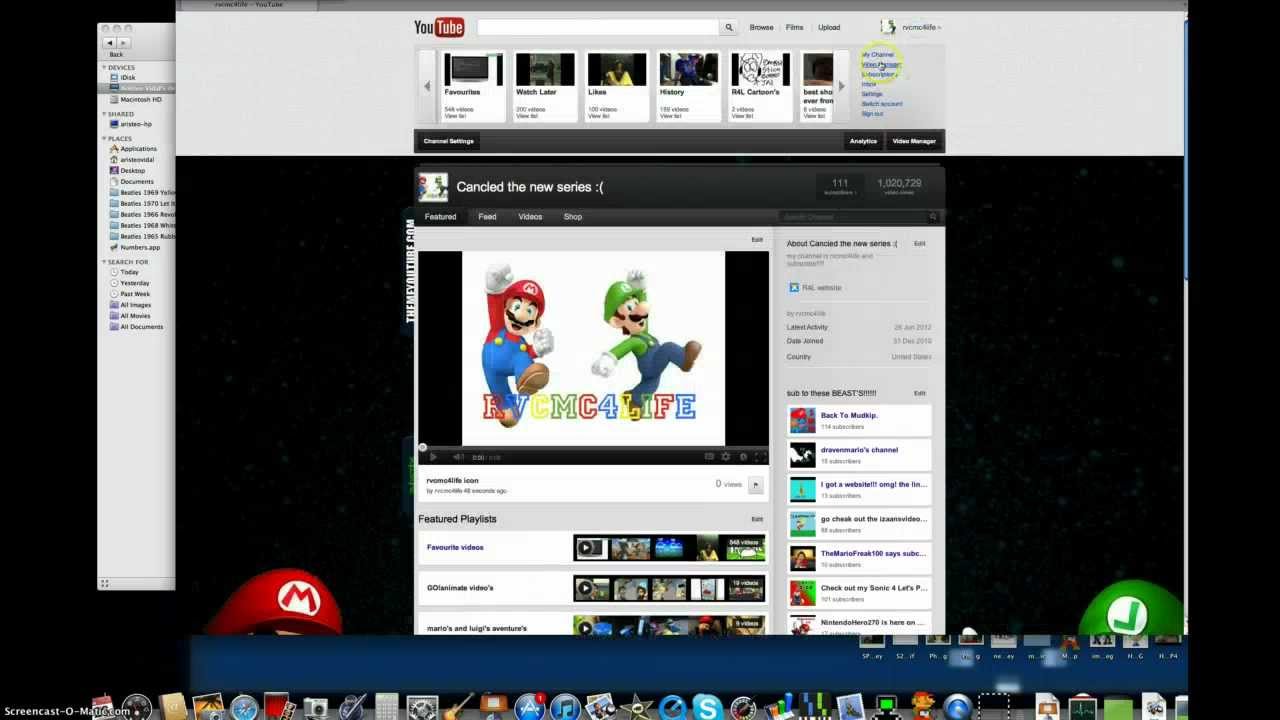
Task: Click Settings in account menu
Action: click(872, 94)
